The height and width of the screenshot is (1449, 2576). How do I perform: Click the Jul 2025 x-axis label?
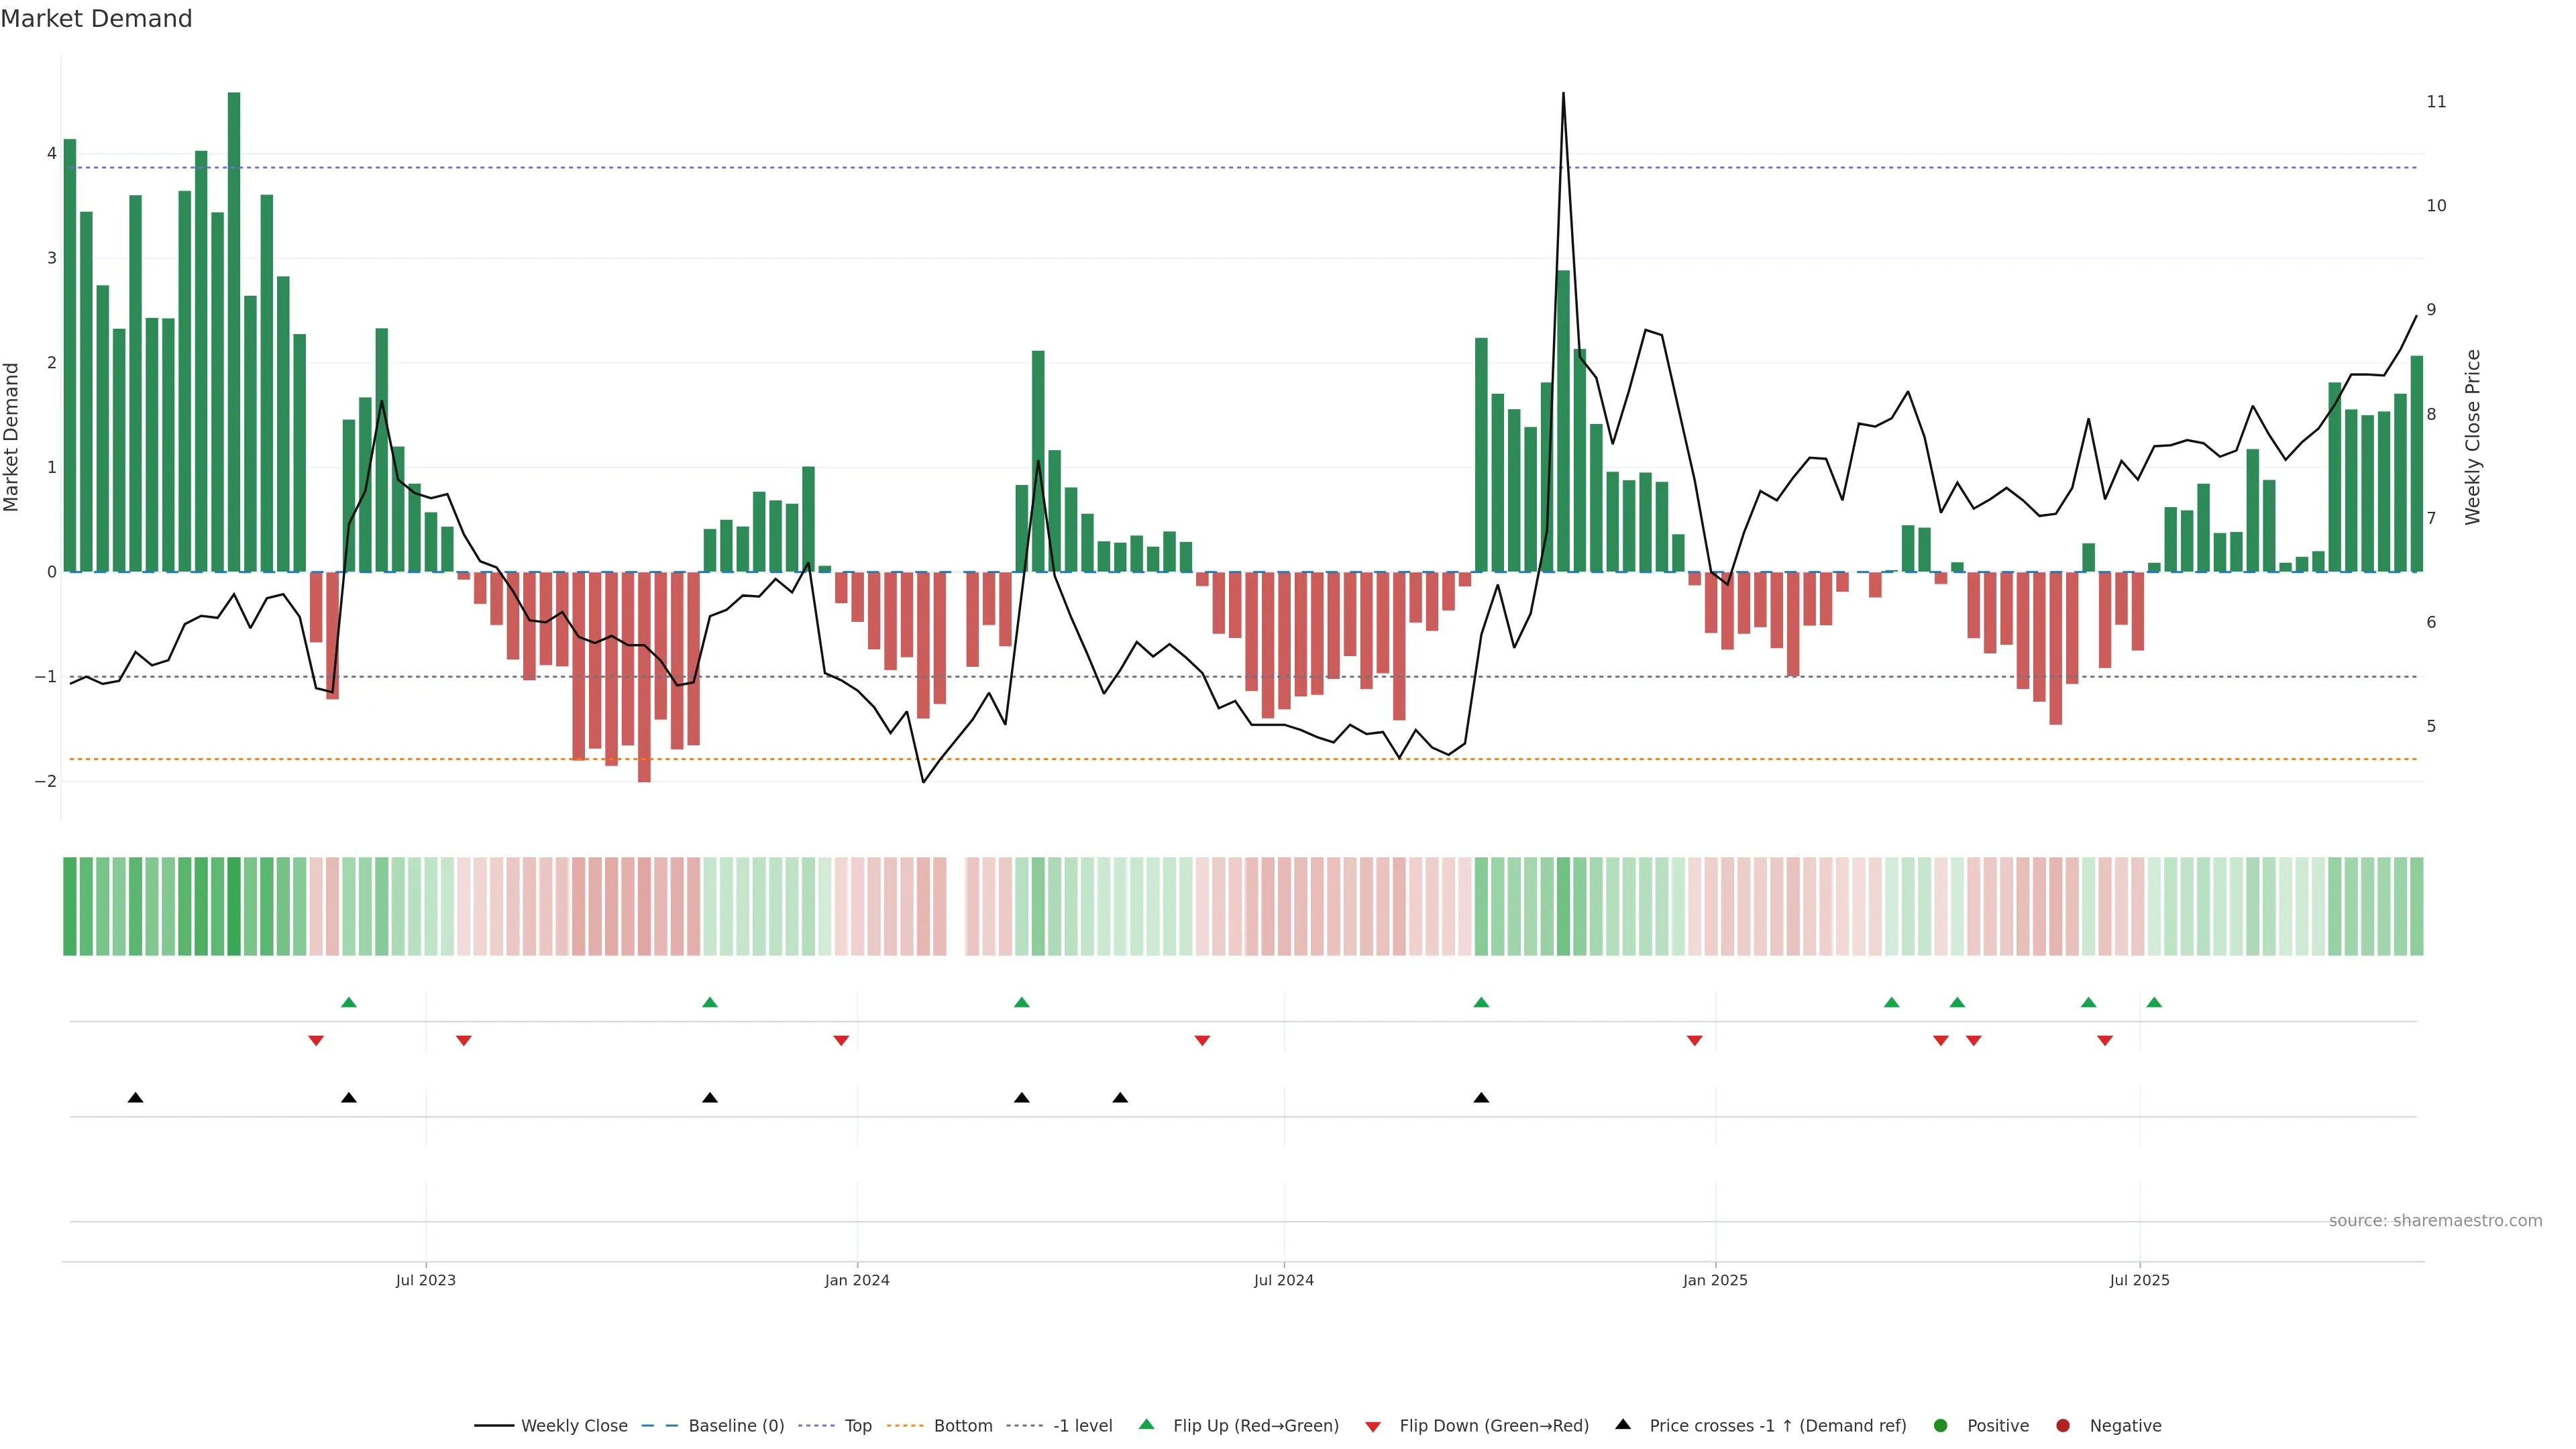[2139, 1280]
